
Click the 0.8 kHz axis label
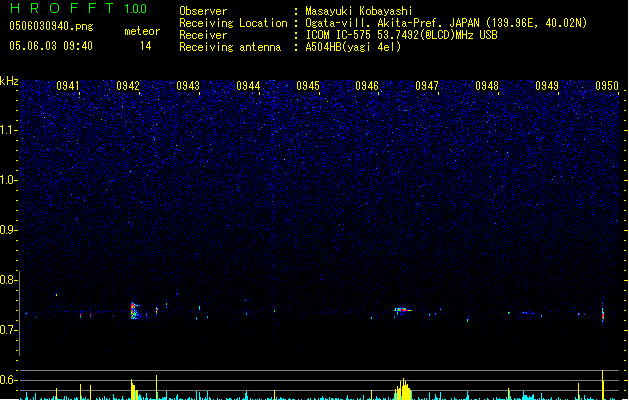point(8,280)
